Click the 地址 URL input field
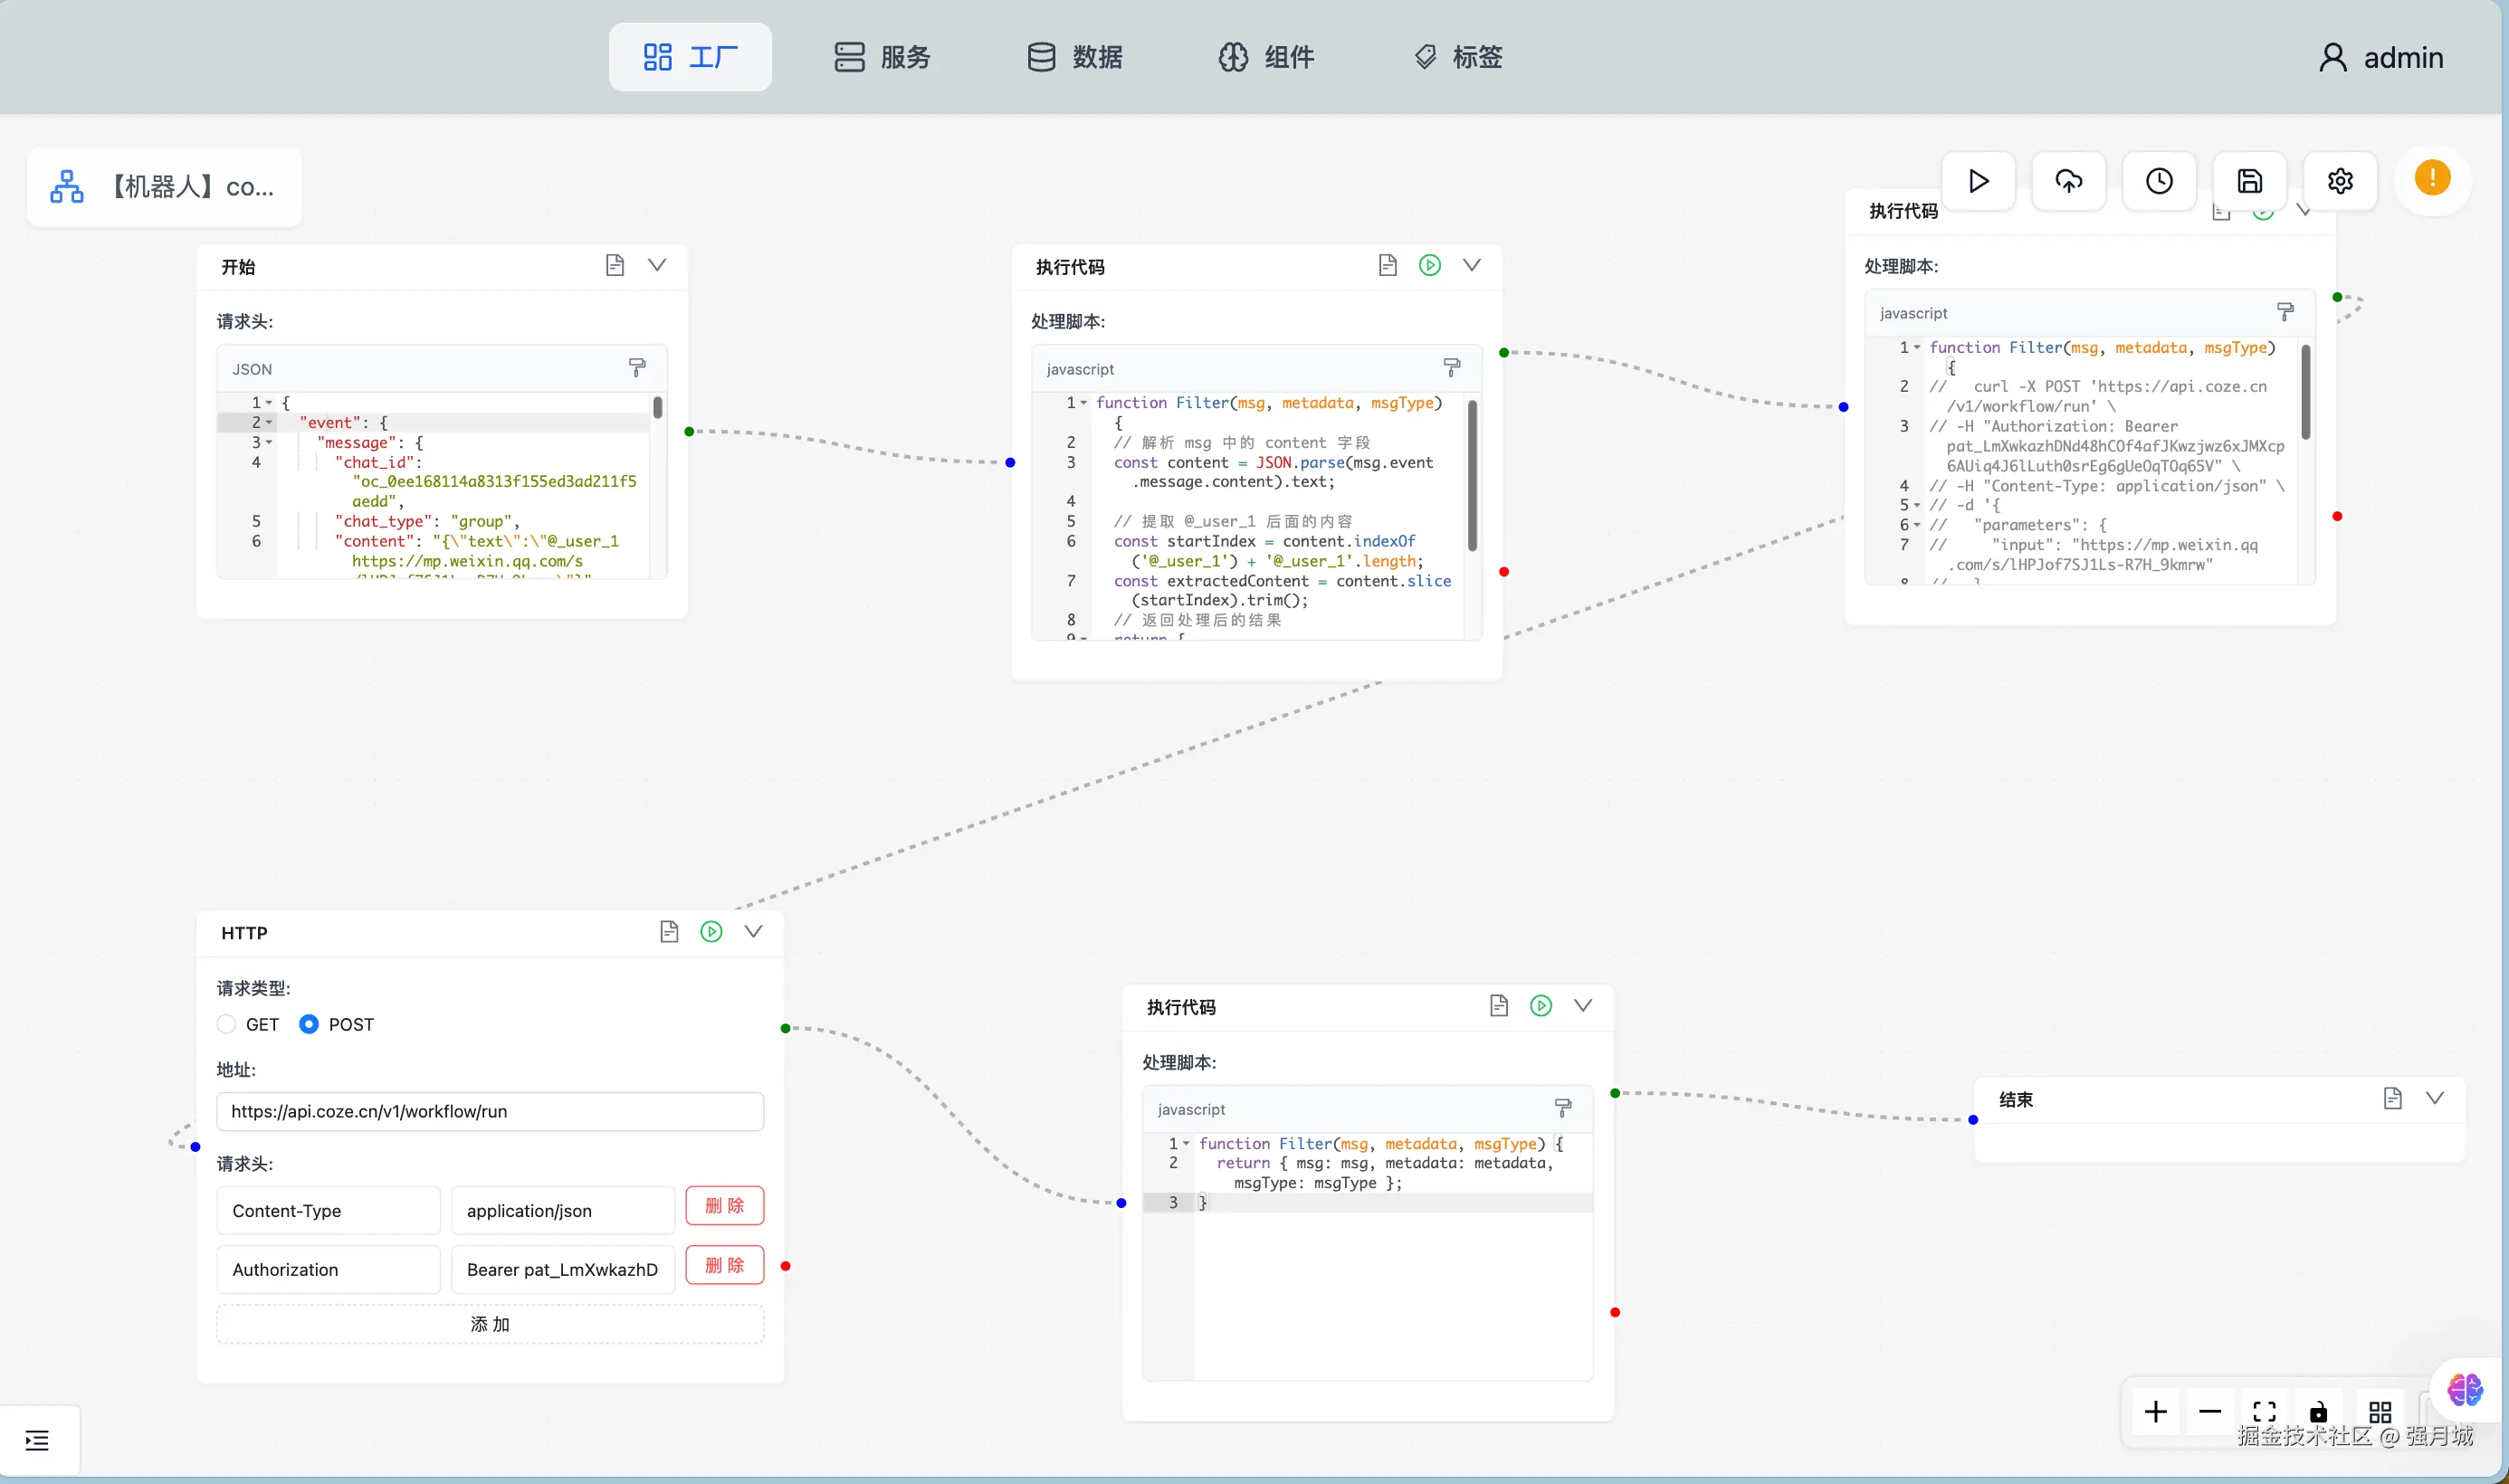The image size is (2509, 1484). click(490, 1111)
